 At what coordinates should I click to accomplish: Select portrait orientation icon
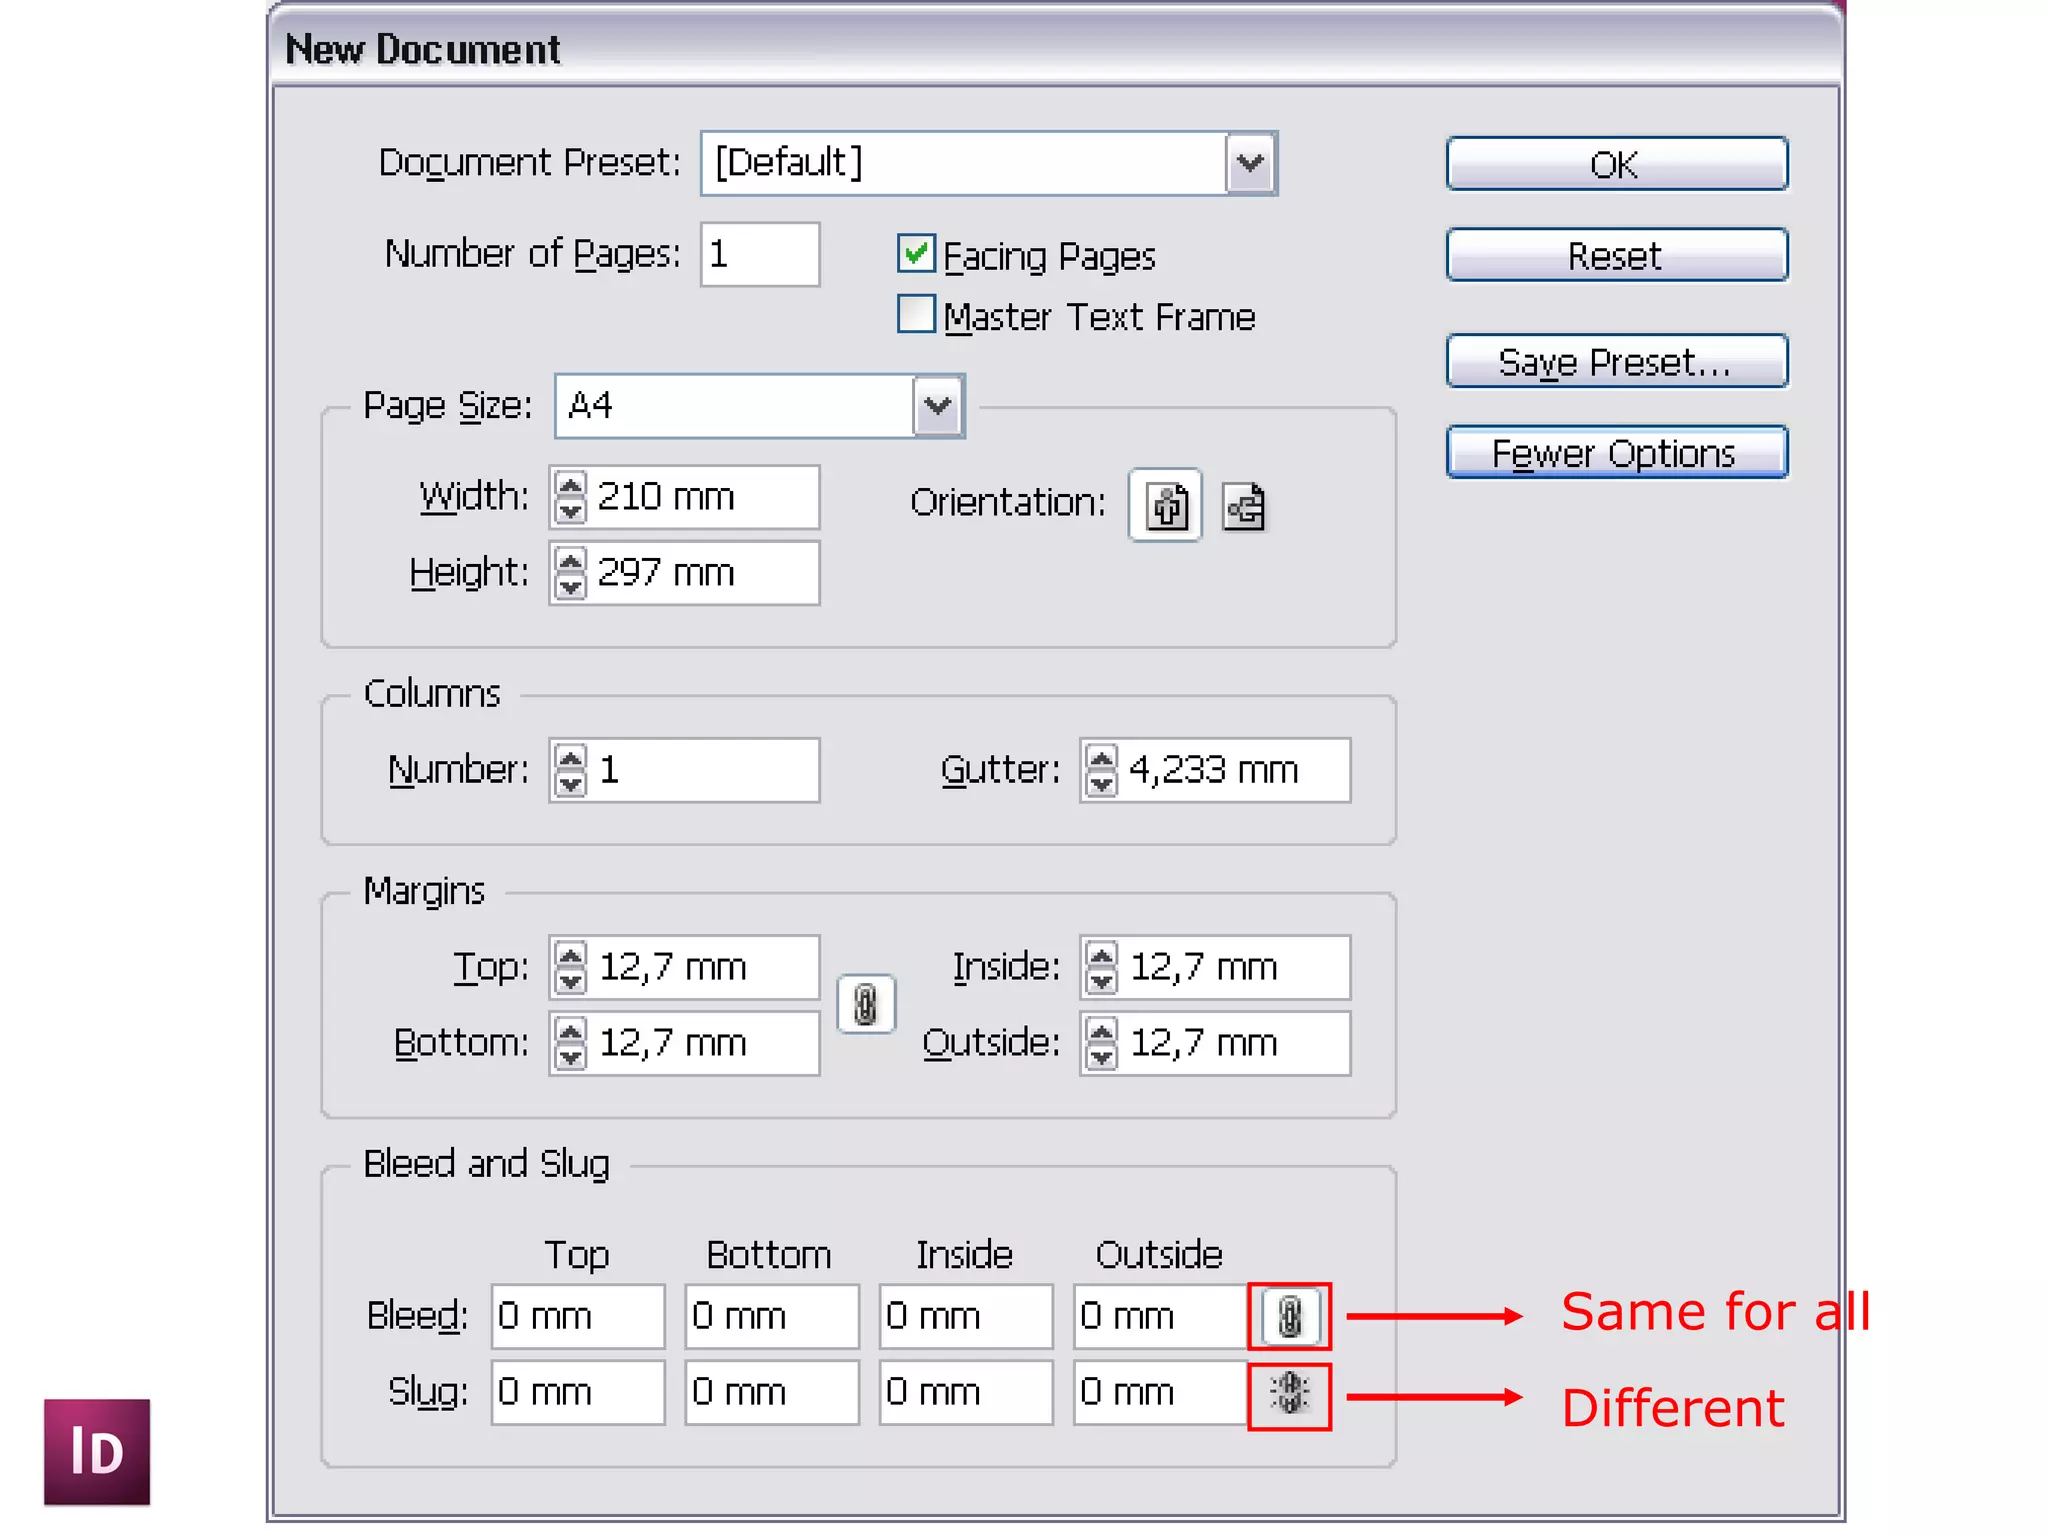1166,506
